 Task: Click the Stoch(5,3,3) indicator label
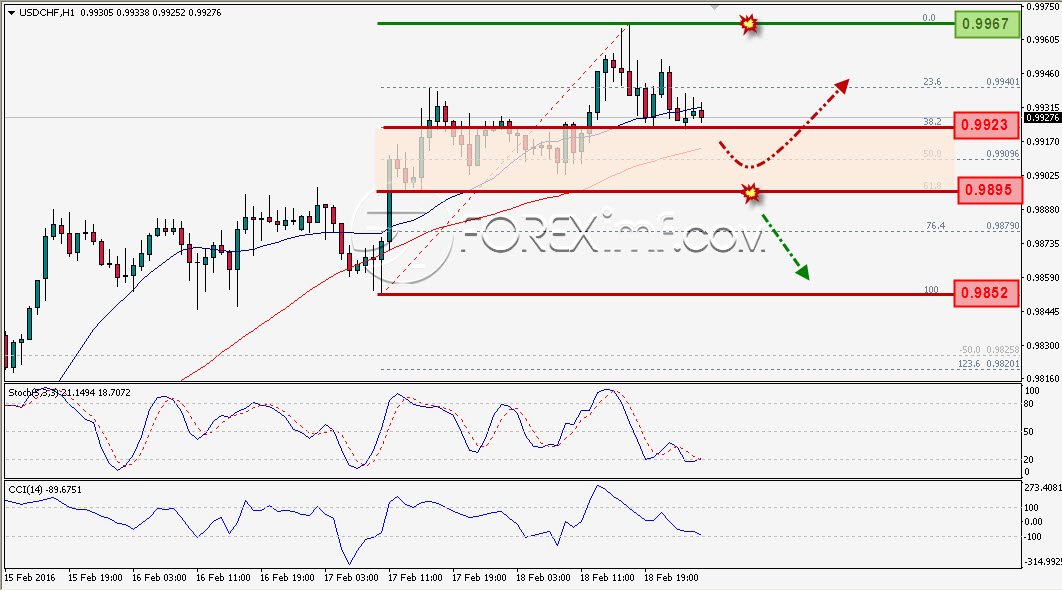point(34,393)
